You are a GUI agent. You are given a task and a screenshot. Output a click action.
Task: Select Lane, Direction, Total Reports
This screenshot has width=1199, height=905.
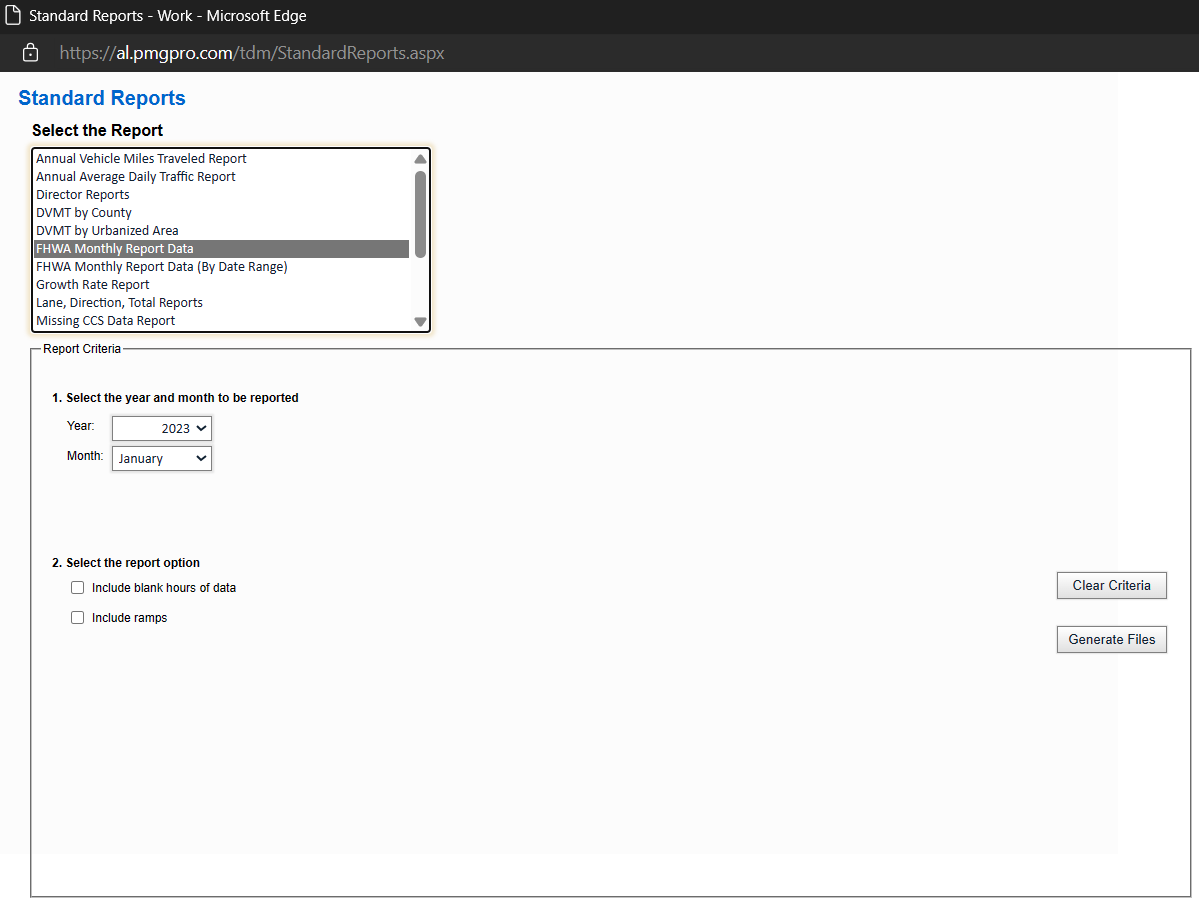(221, 303)
